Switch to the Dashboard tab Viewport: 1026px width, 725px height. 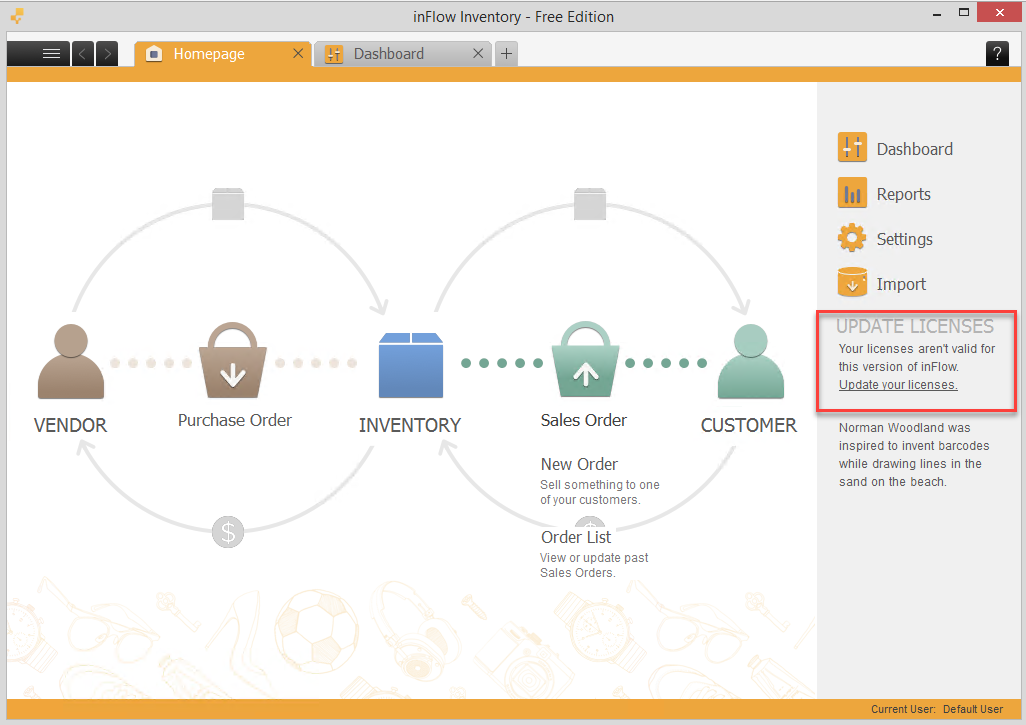[x=402, y=54]
